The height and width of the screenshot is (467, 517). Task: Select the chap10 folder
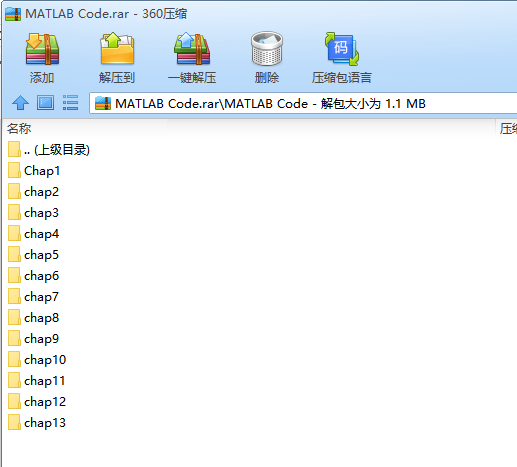click(37, 360)
